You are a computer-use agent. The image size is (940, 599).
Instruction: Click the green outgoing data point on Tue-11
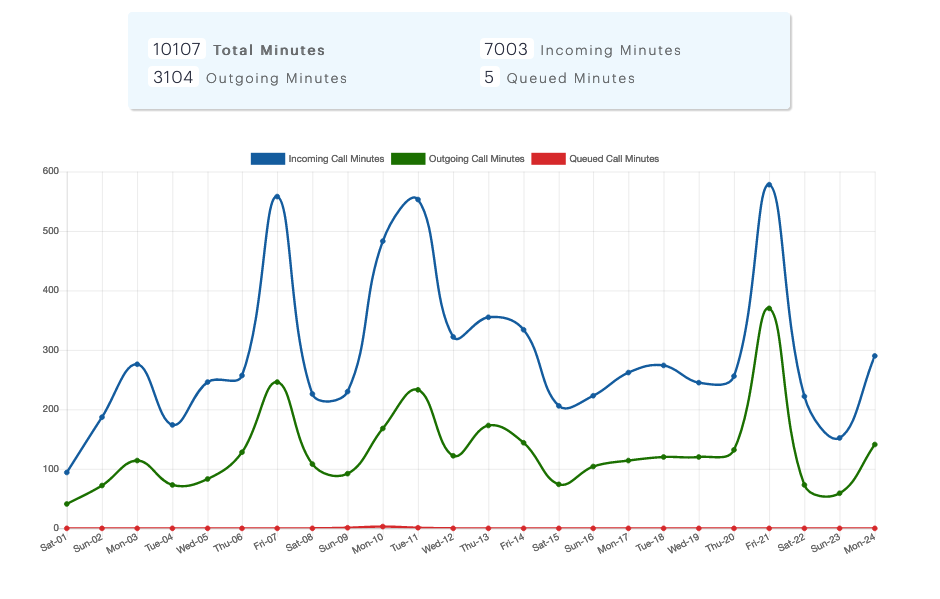418,390
